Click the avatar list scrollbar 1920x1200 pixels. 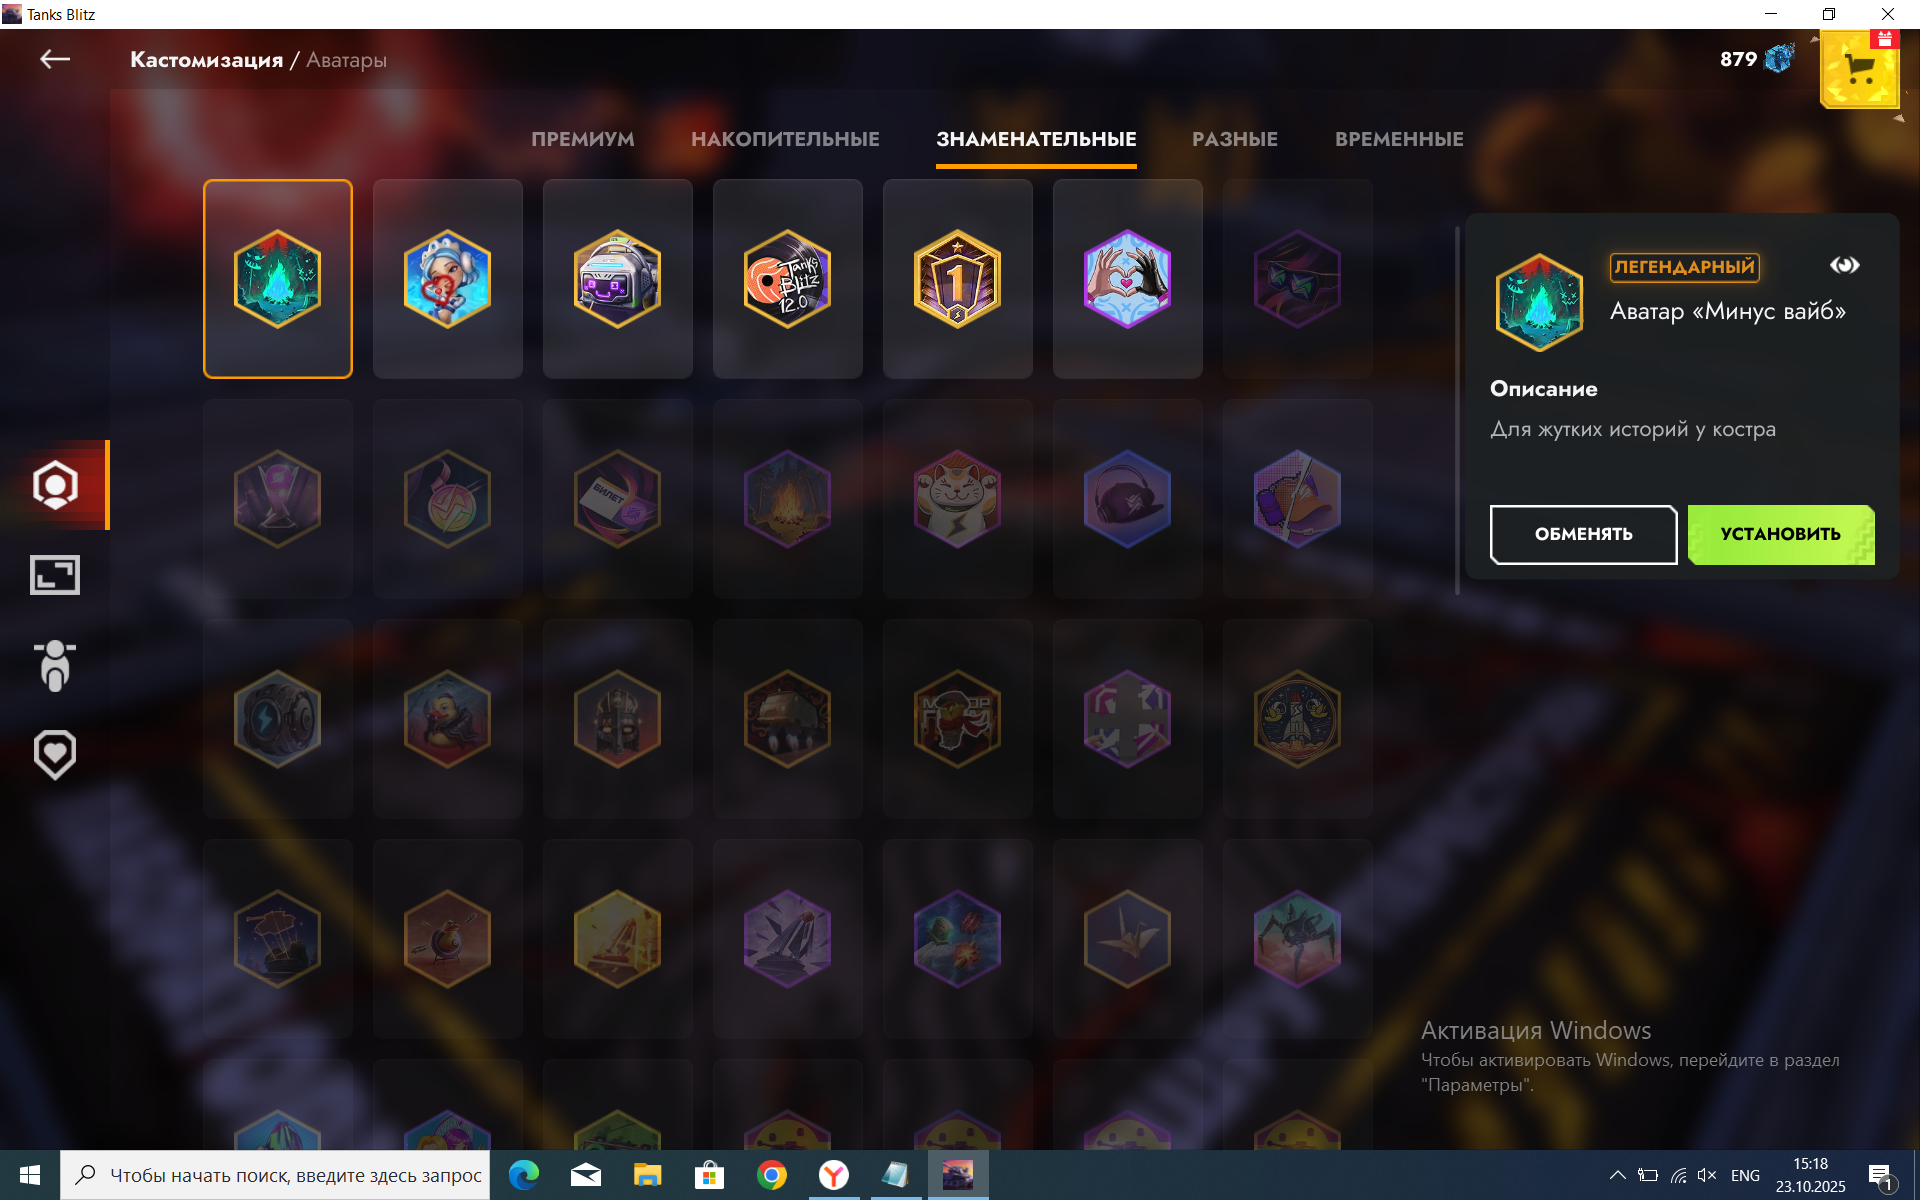pyautogui.click(x=1457, y=410)
